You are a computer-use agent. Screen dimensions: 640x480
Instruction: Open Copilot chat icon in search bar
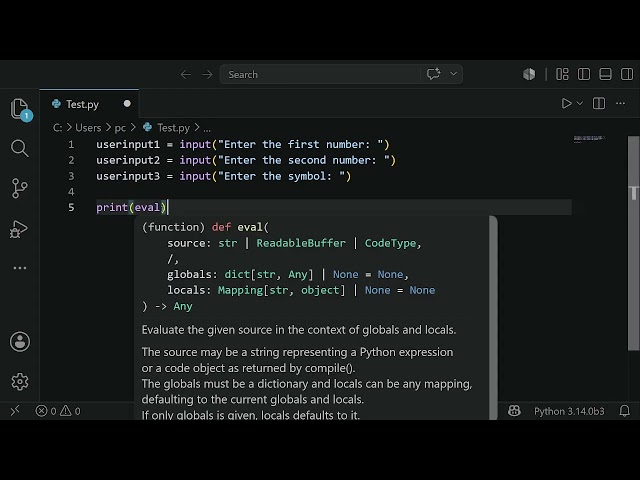[x=433, y=74]
